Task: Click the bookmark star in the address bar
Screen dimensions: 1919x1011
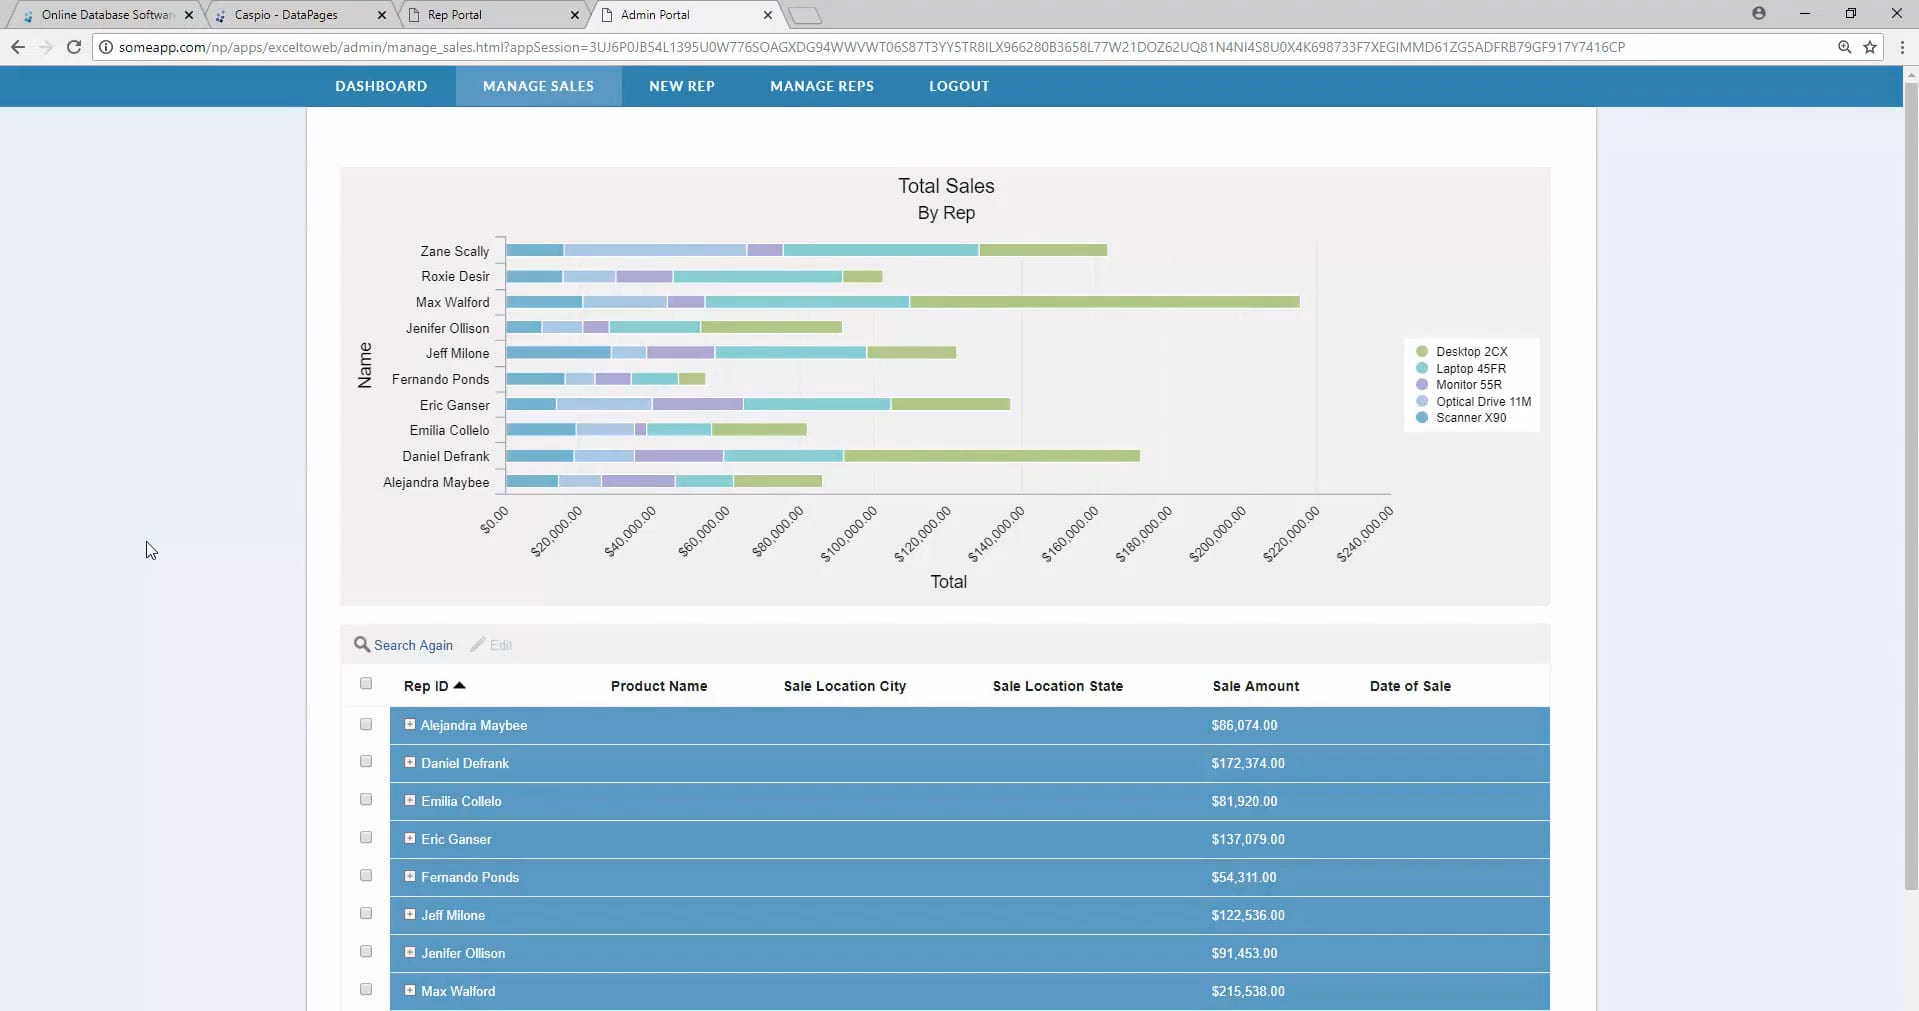Action: pos(1870,46)
